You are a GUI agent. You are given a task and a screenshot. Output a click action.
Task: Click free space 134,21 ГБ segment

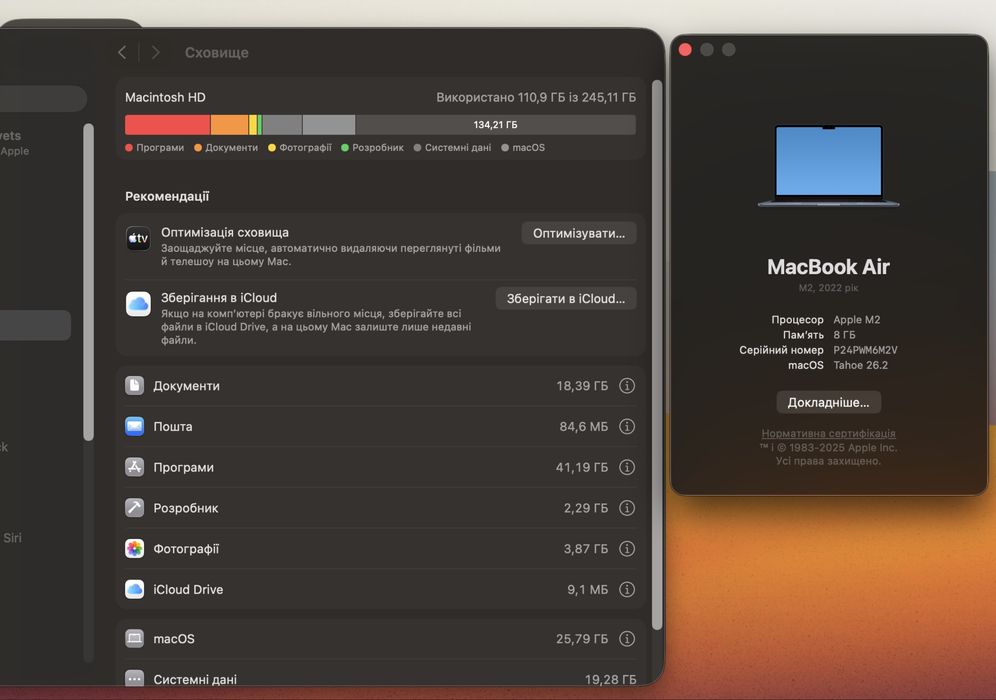coord(495,125)
